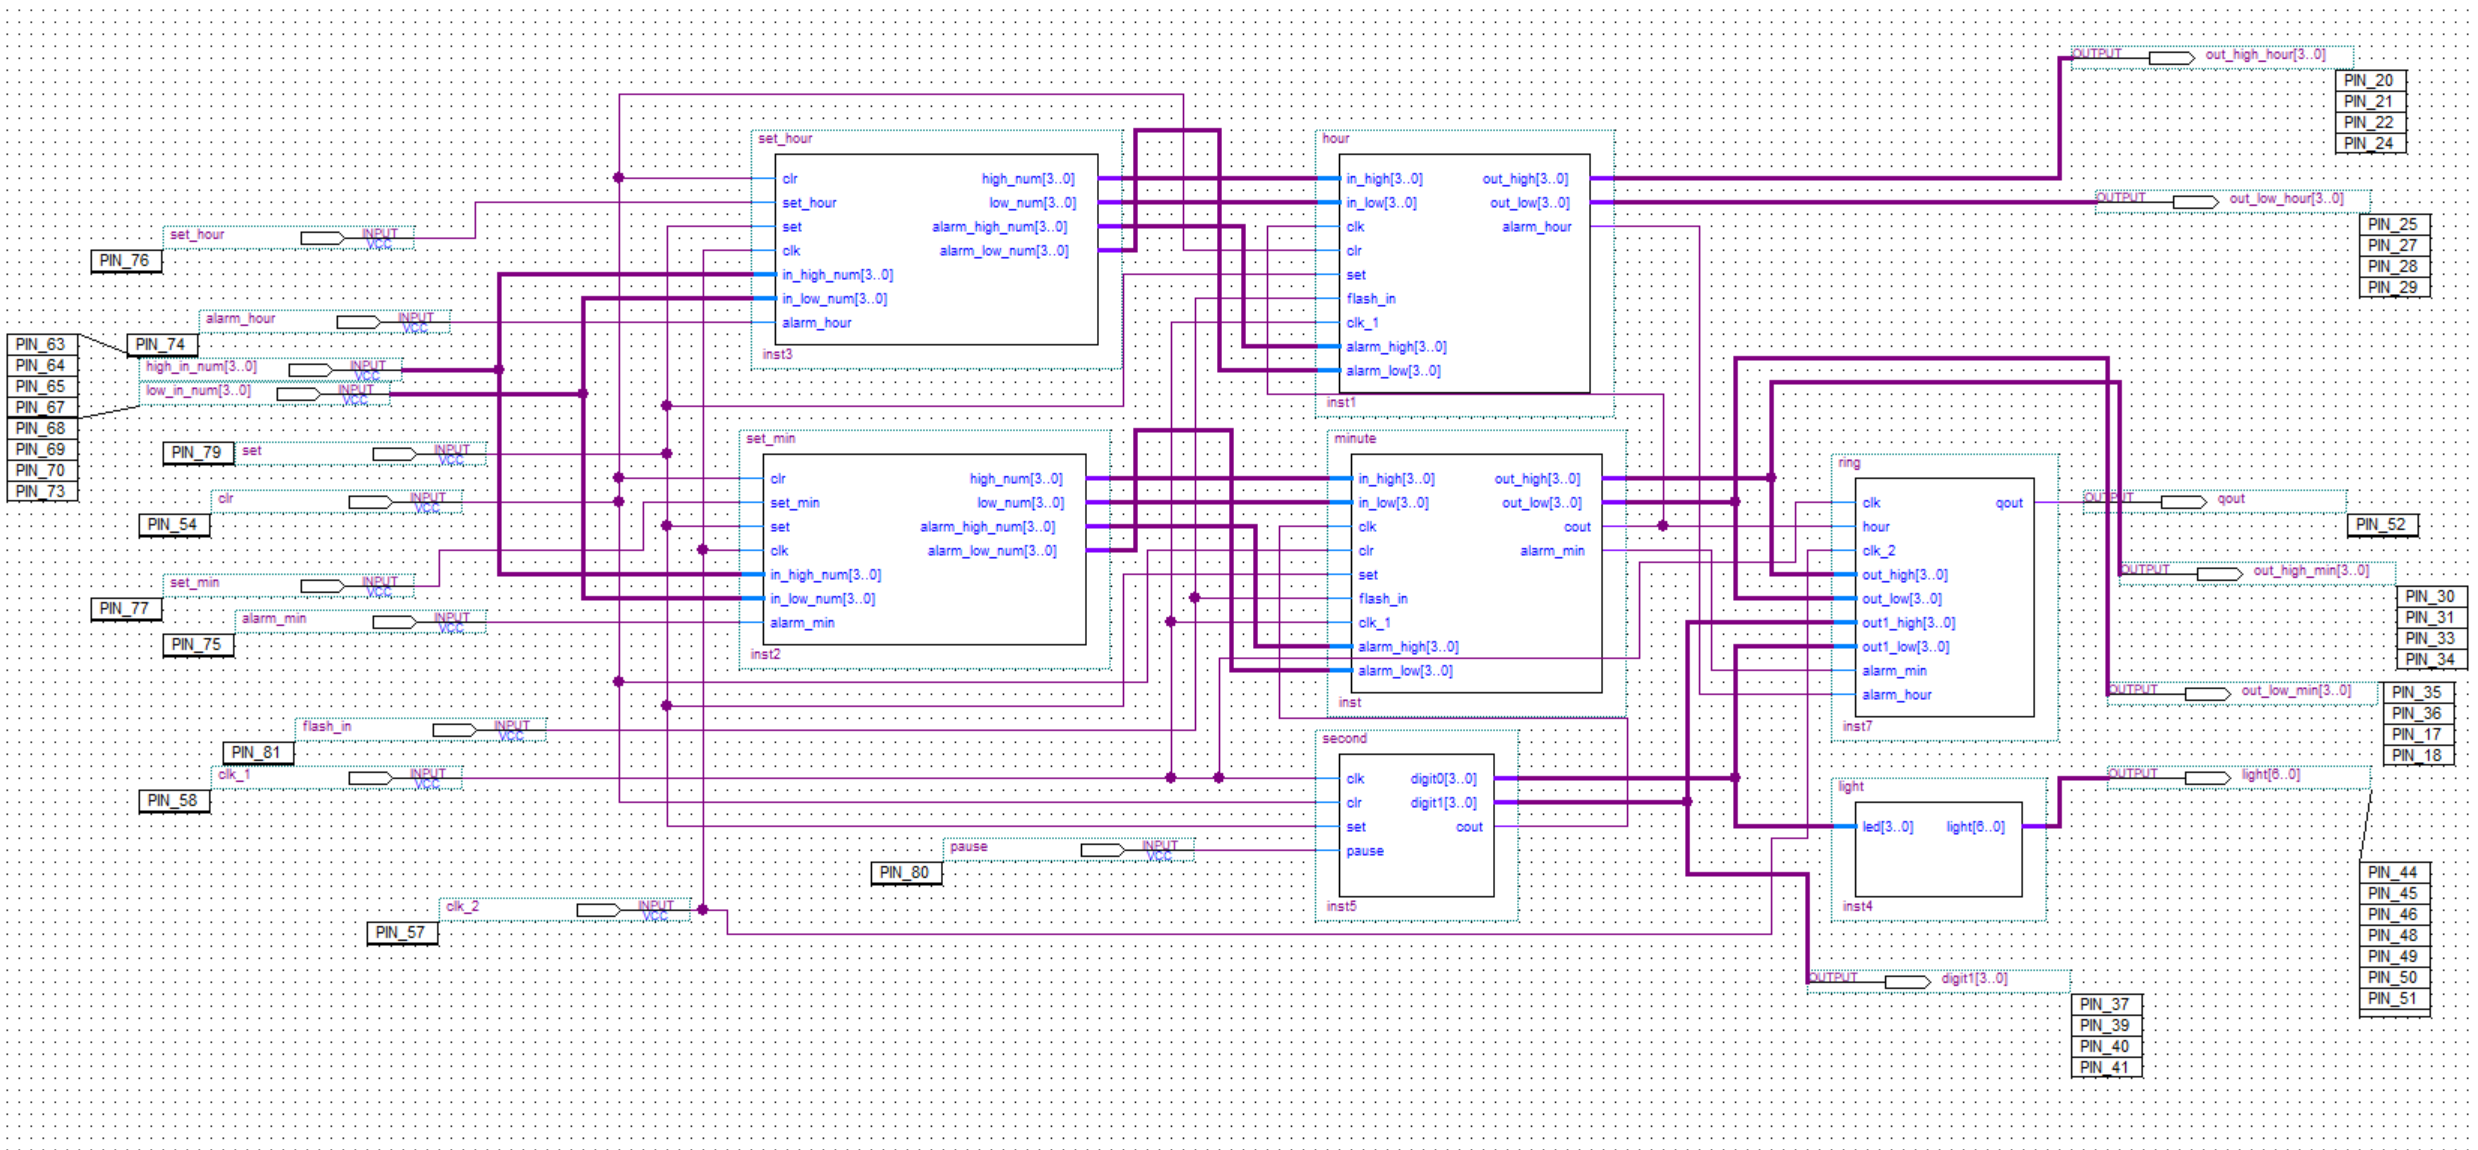Click the PIN_80 assignment label
This screenshot has height=1150, width=2478.
905,873
